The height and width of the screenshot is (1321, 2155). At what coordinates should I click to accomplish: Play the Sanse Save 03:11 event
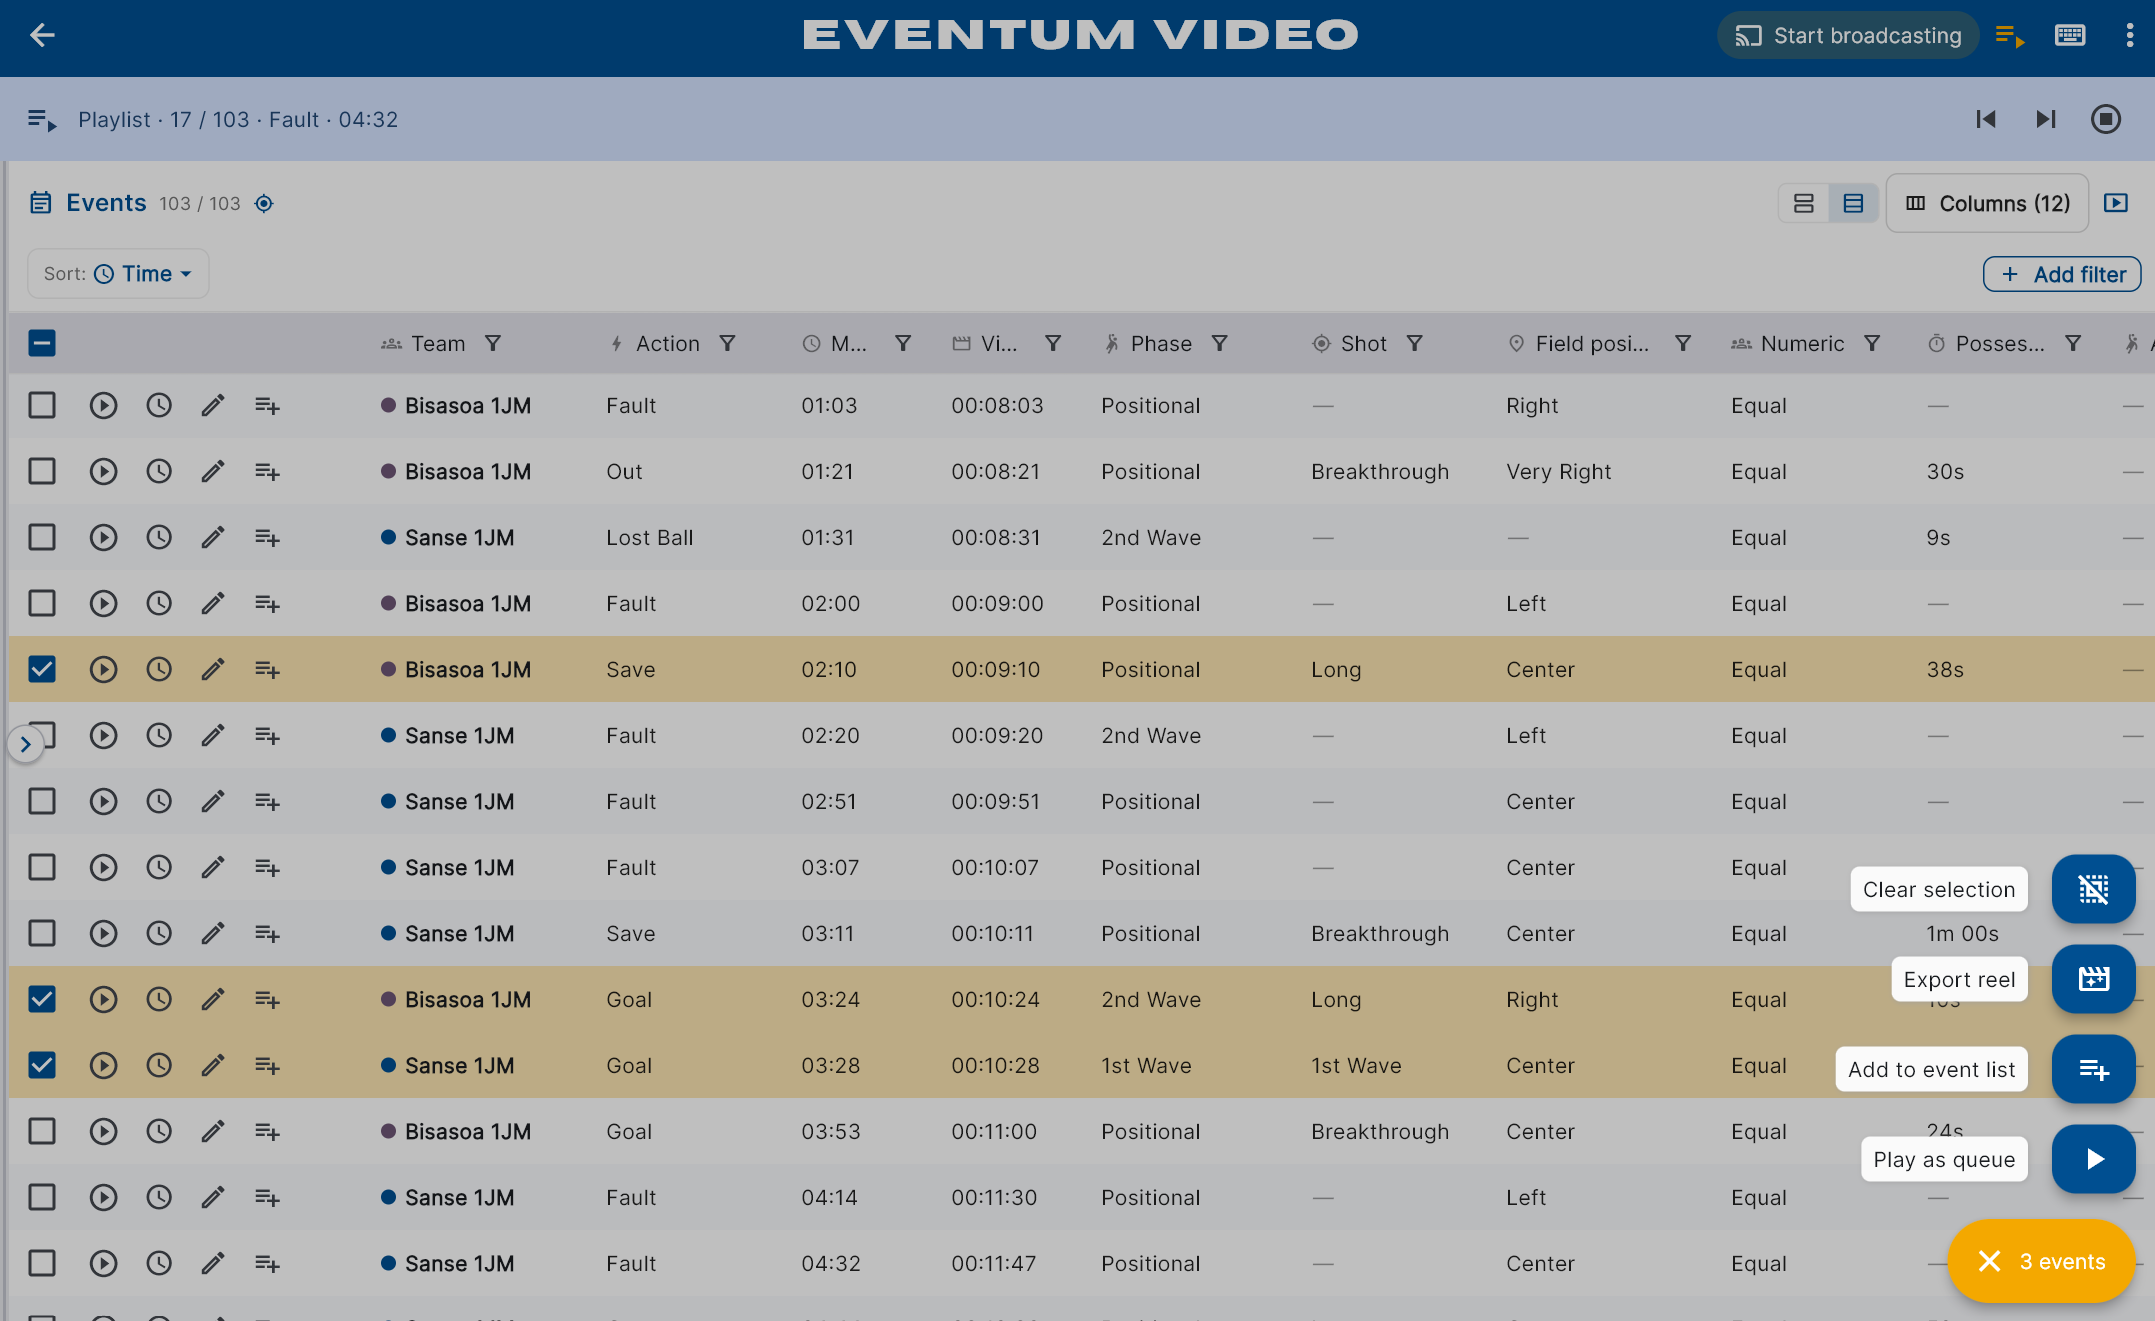tap(103, 934)
